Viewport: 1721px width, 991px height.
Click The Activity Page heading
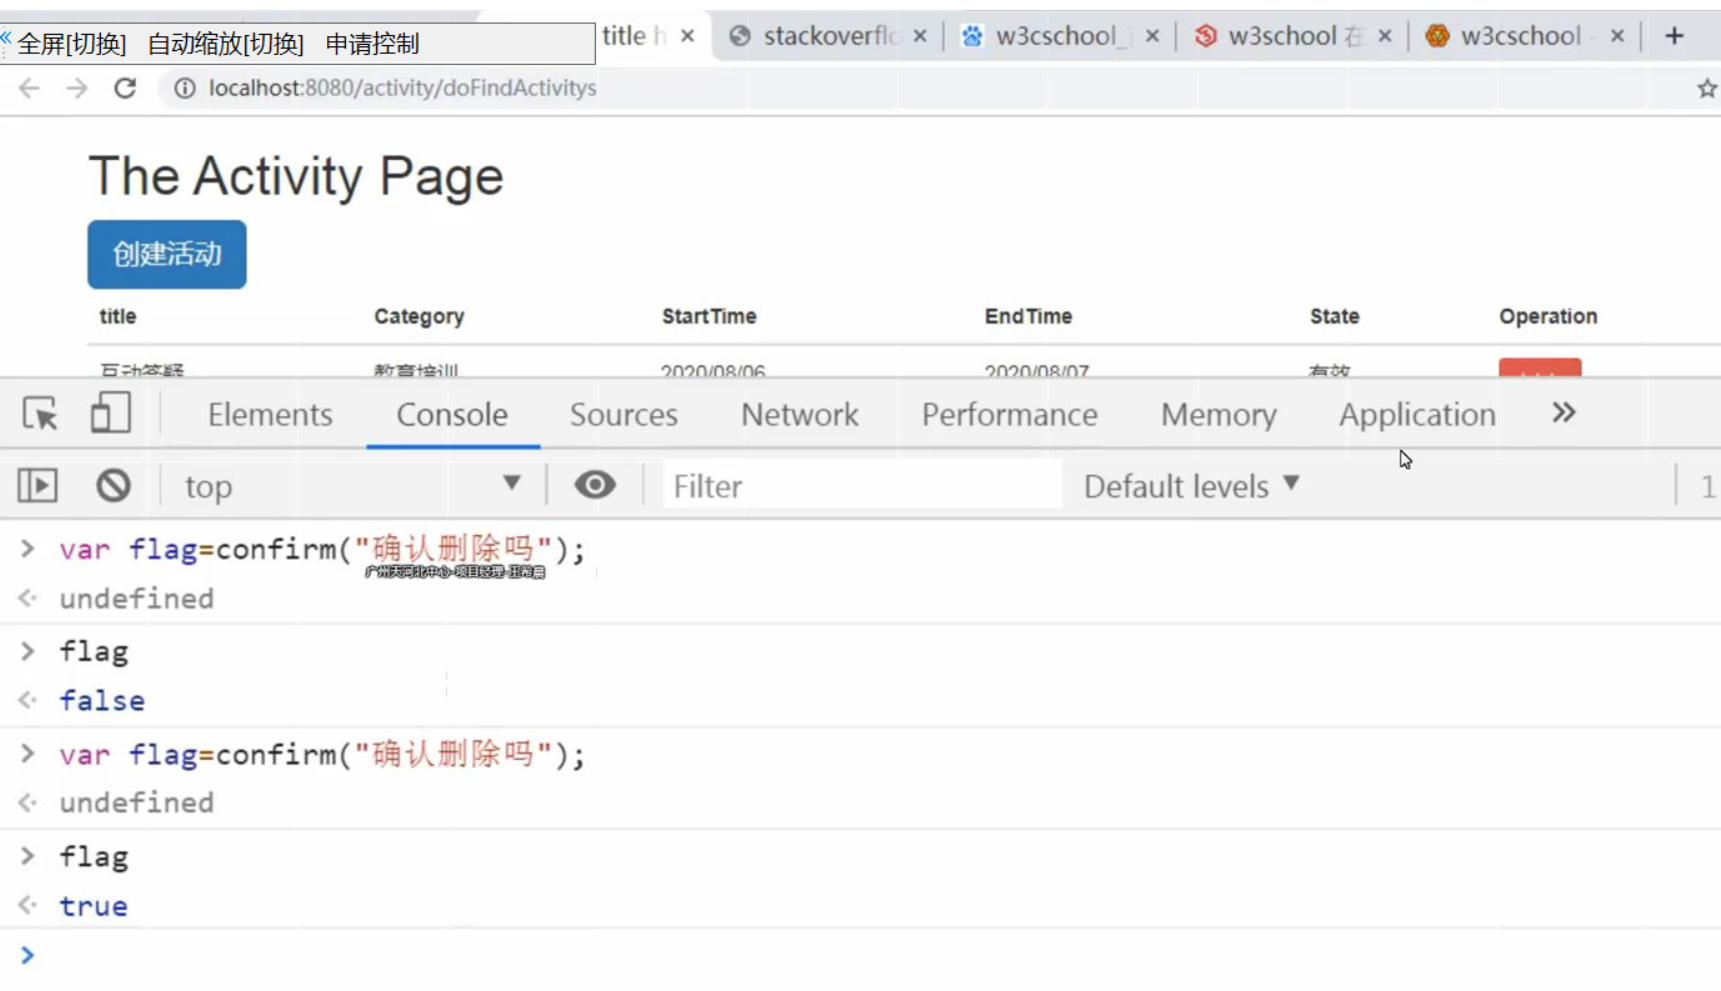296,177
